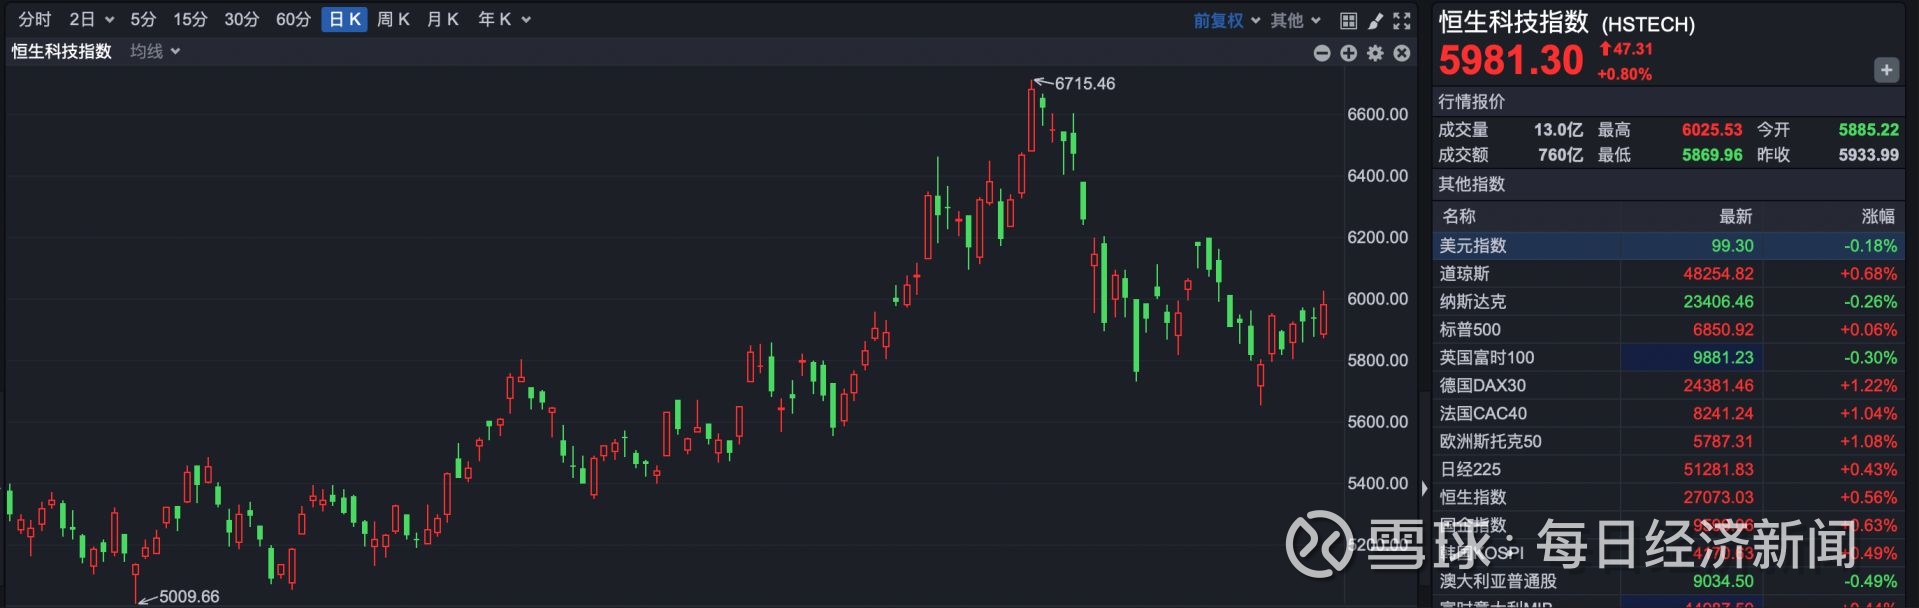The image size is (1919, 608).
Task: Open chart indicator settings gear
Action: (x=1376, y=53)
